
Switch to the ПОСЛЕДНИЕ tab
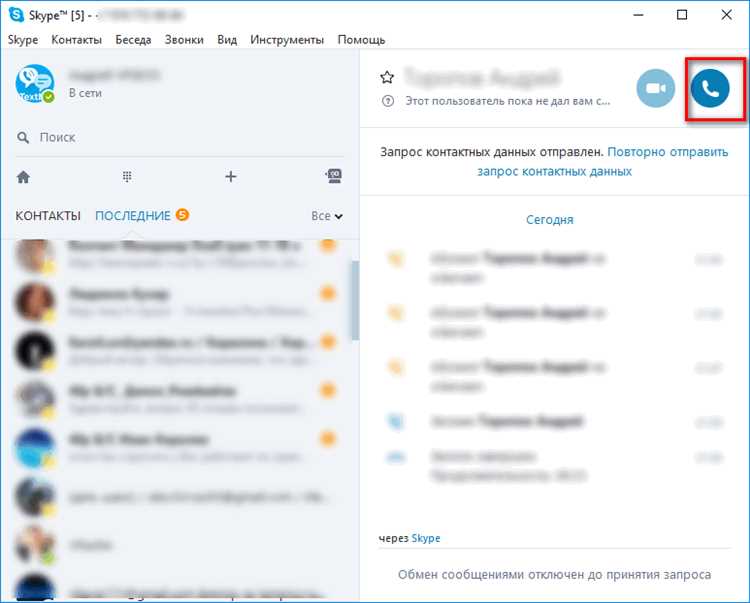tap(133, 216)
